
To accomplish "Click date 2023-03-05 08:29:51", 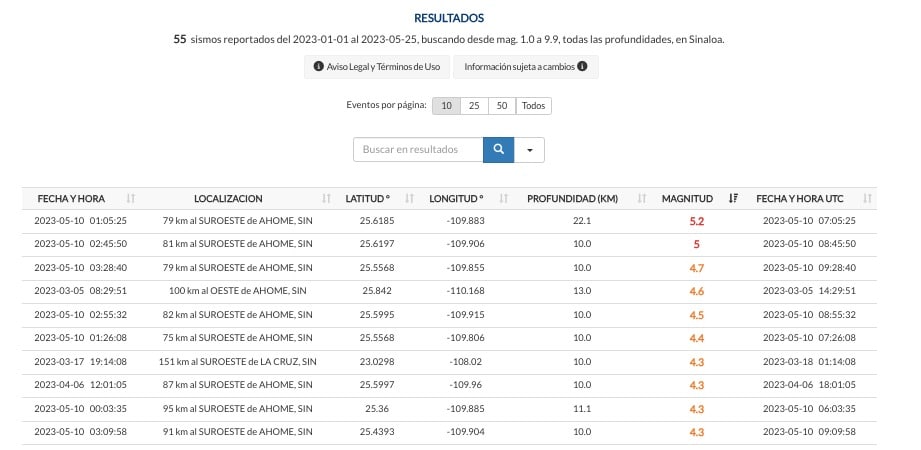I will [x=80, y=291].
